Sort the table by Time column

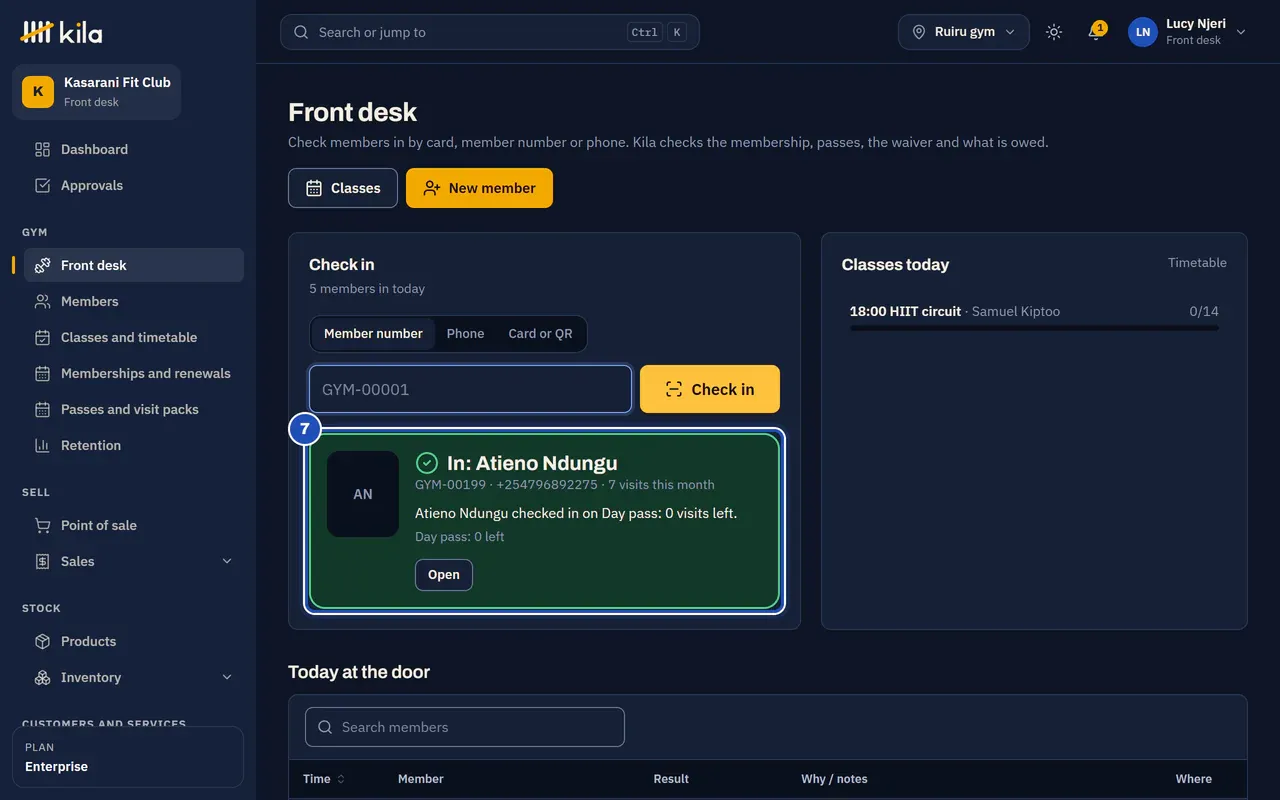324,779
